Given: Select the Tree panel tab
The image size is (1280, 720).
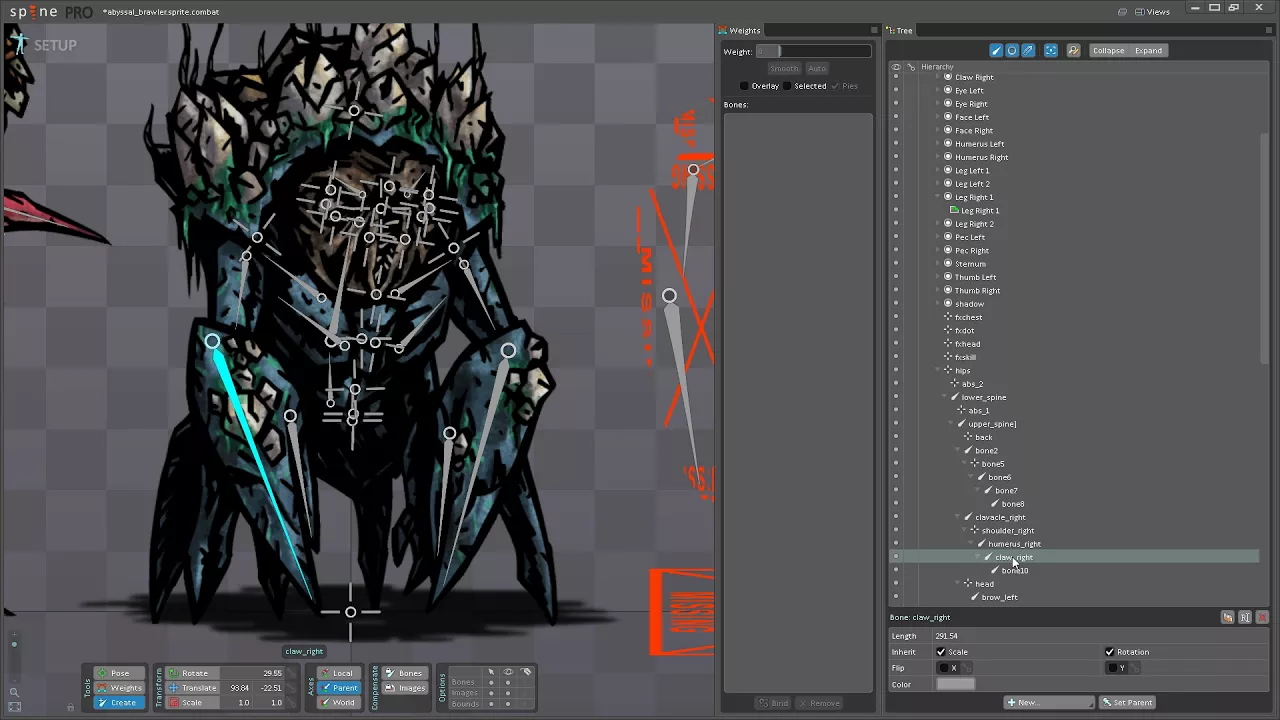Looking at the screenshot, I should pyautogui.click(x=900, y=30).
